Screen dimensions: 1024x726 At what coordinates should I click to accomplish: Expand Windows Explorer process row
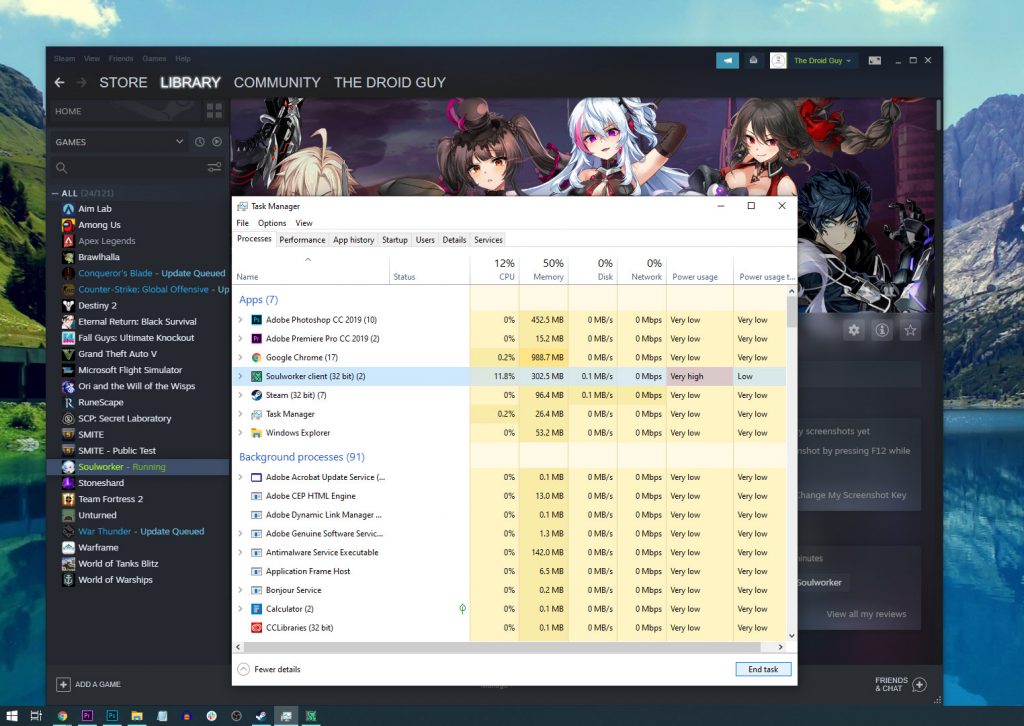pos(240,433)
